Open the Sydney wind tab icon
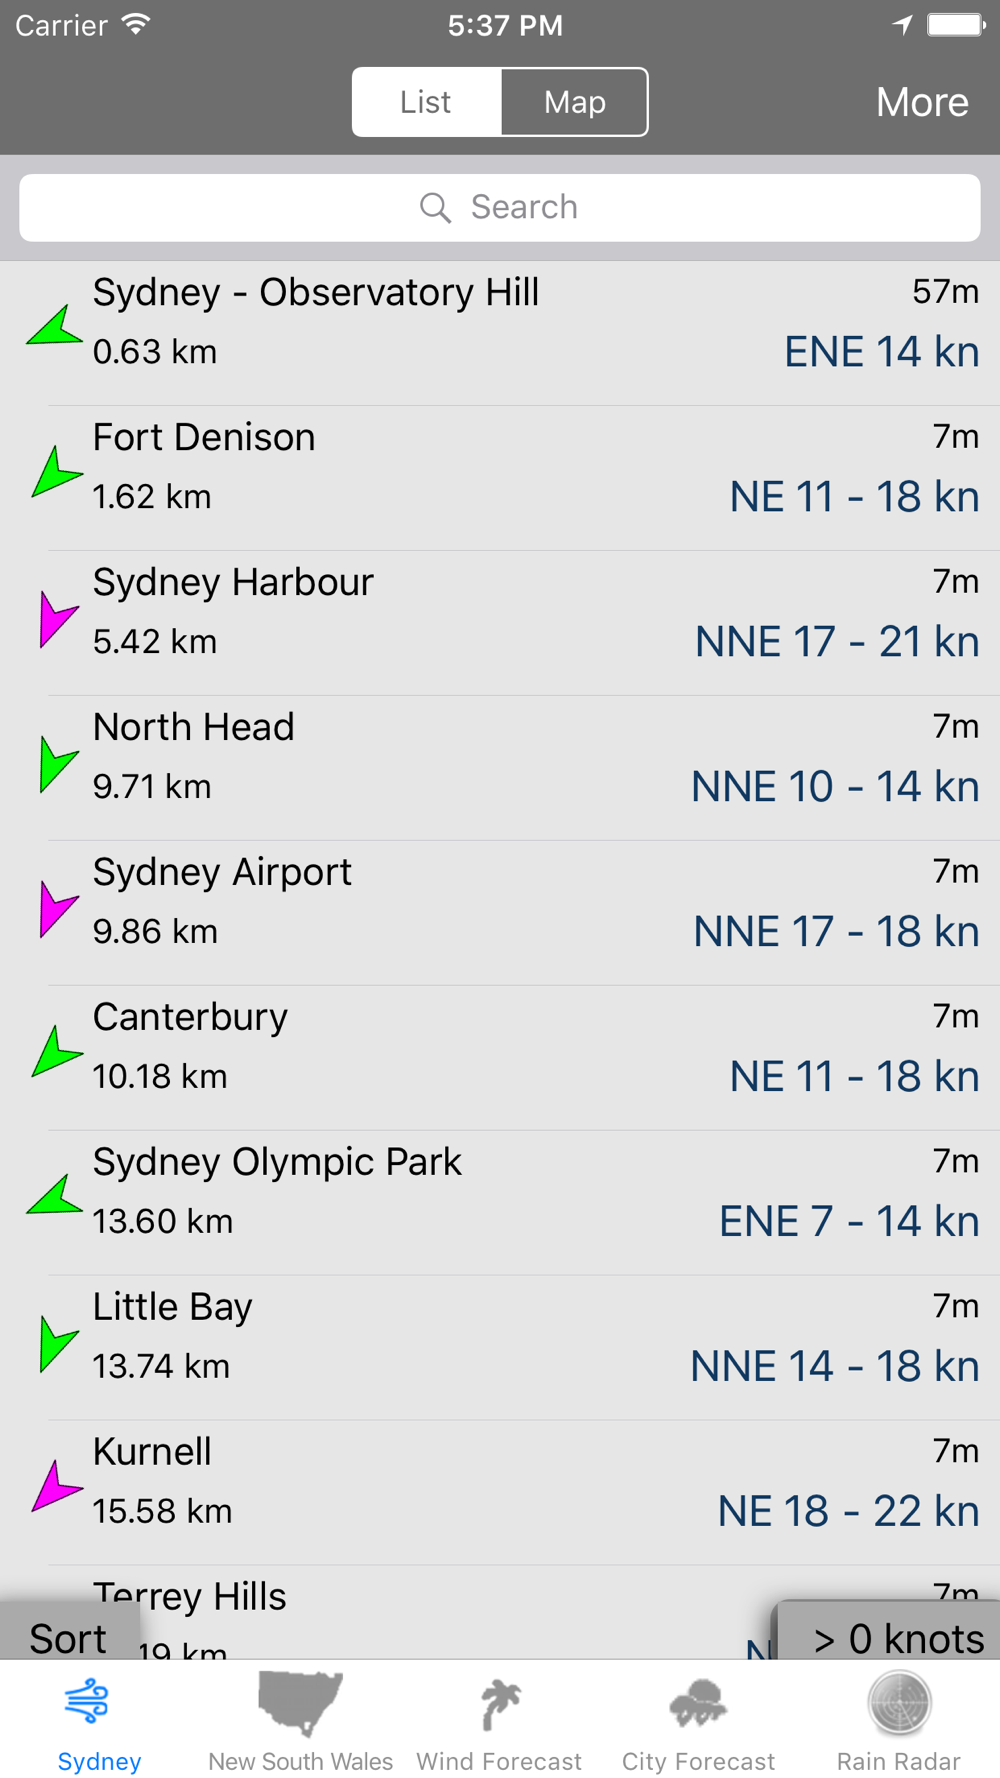 [88, 1702]
